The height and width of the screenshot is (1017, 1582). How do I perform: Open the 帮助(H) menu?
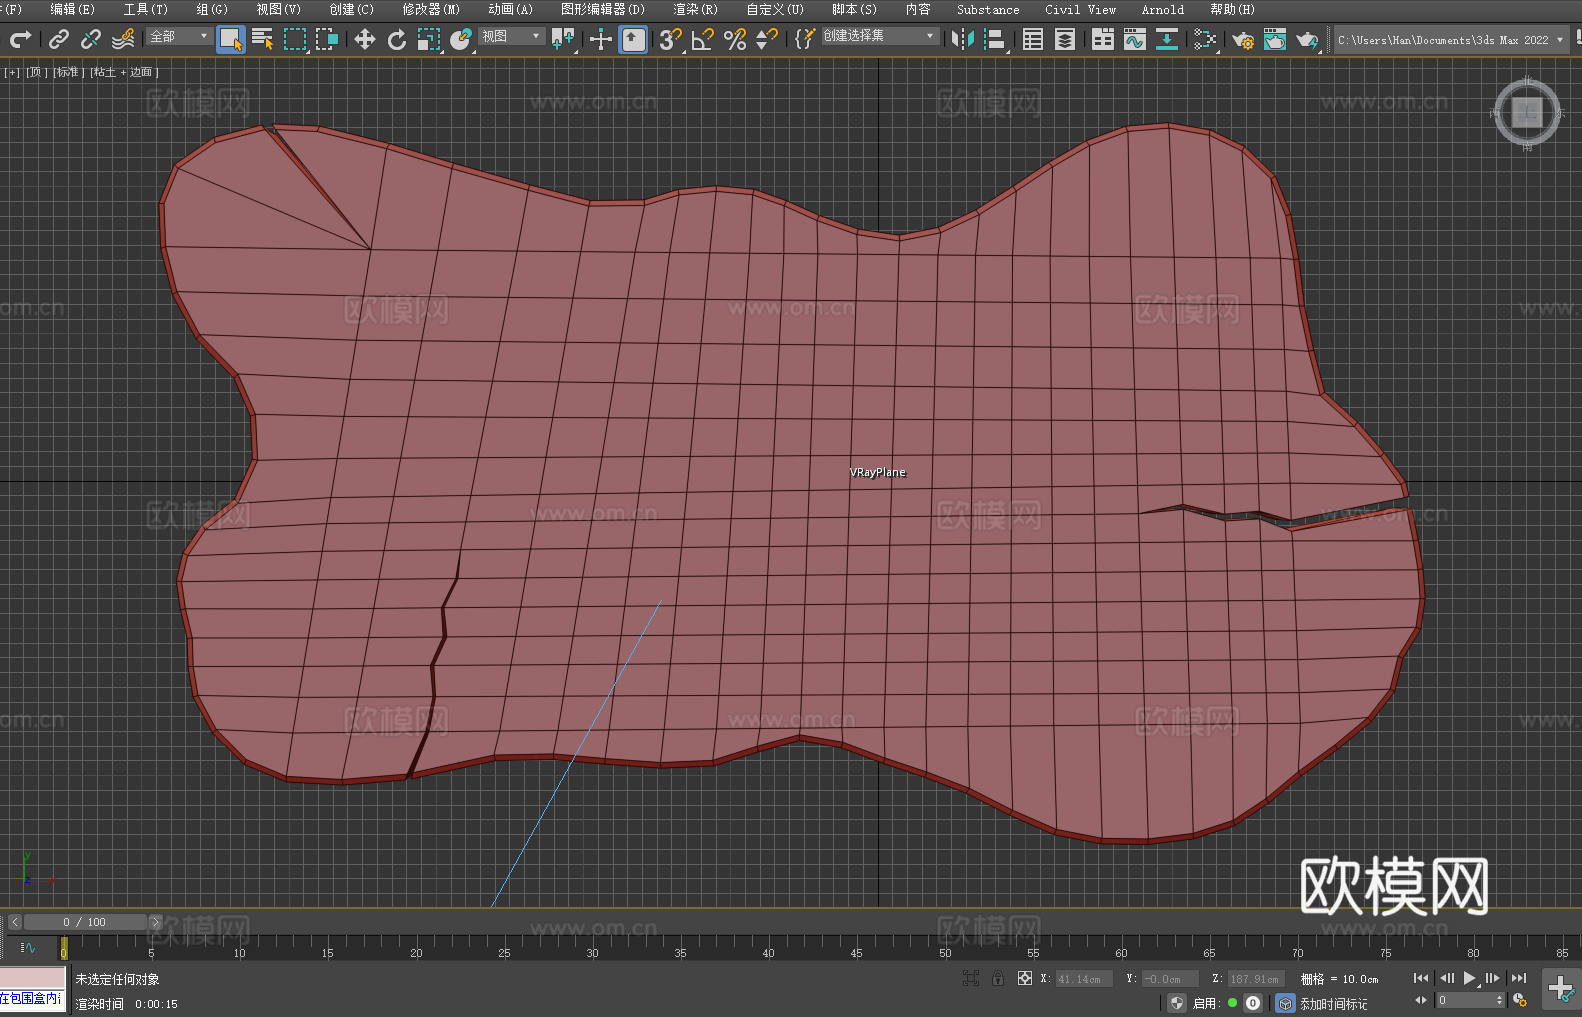[1232, 9]
